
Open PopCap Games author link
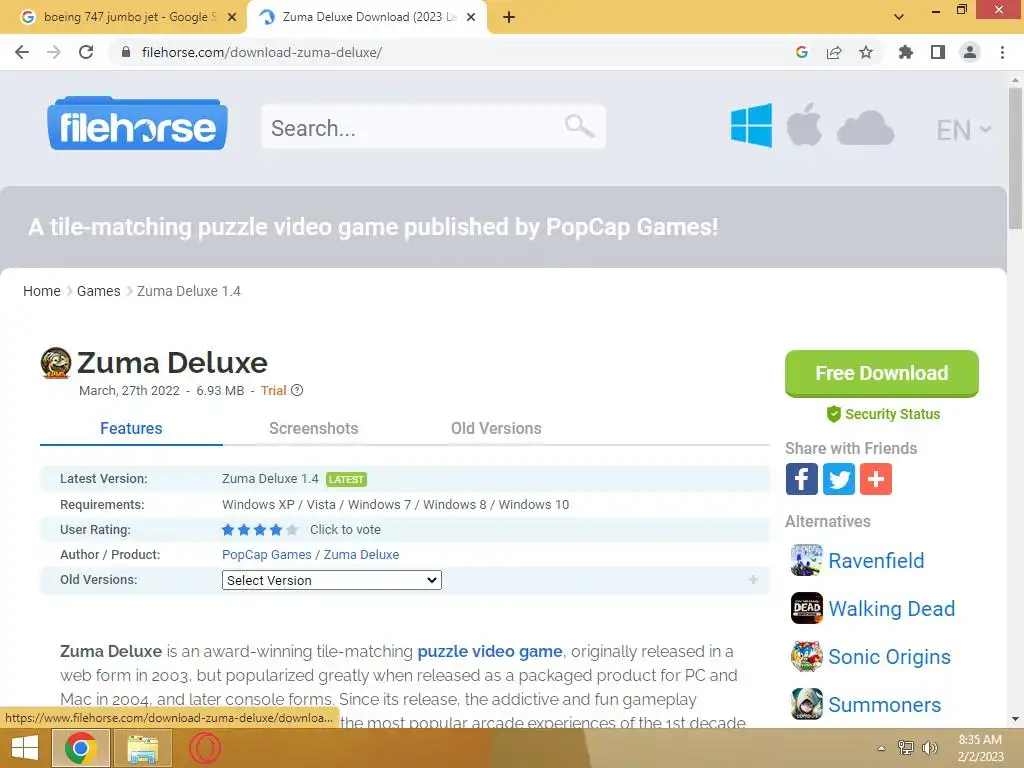(x=266, y=554)
